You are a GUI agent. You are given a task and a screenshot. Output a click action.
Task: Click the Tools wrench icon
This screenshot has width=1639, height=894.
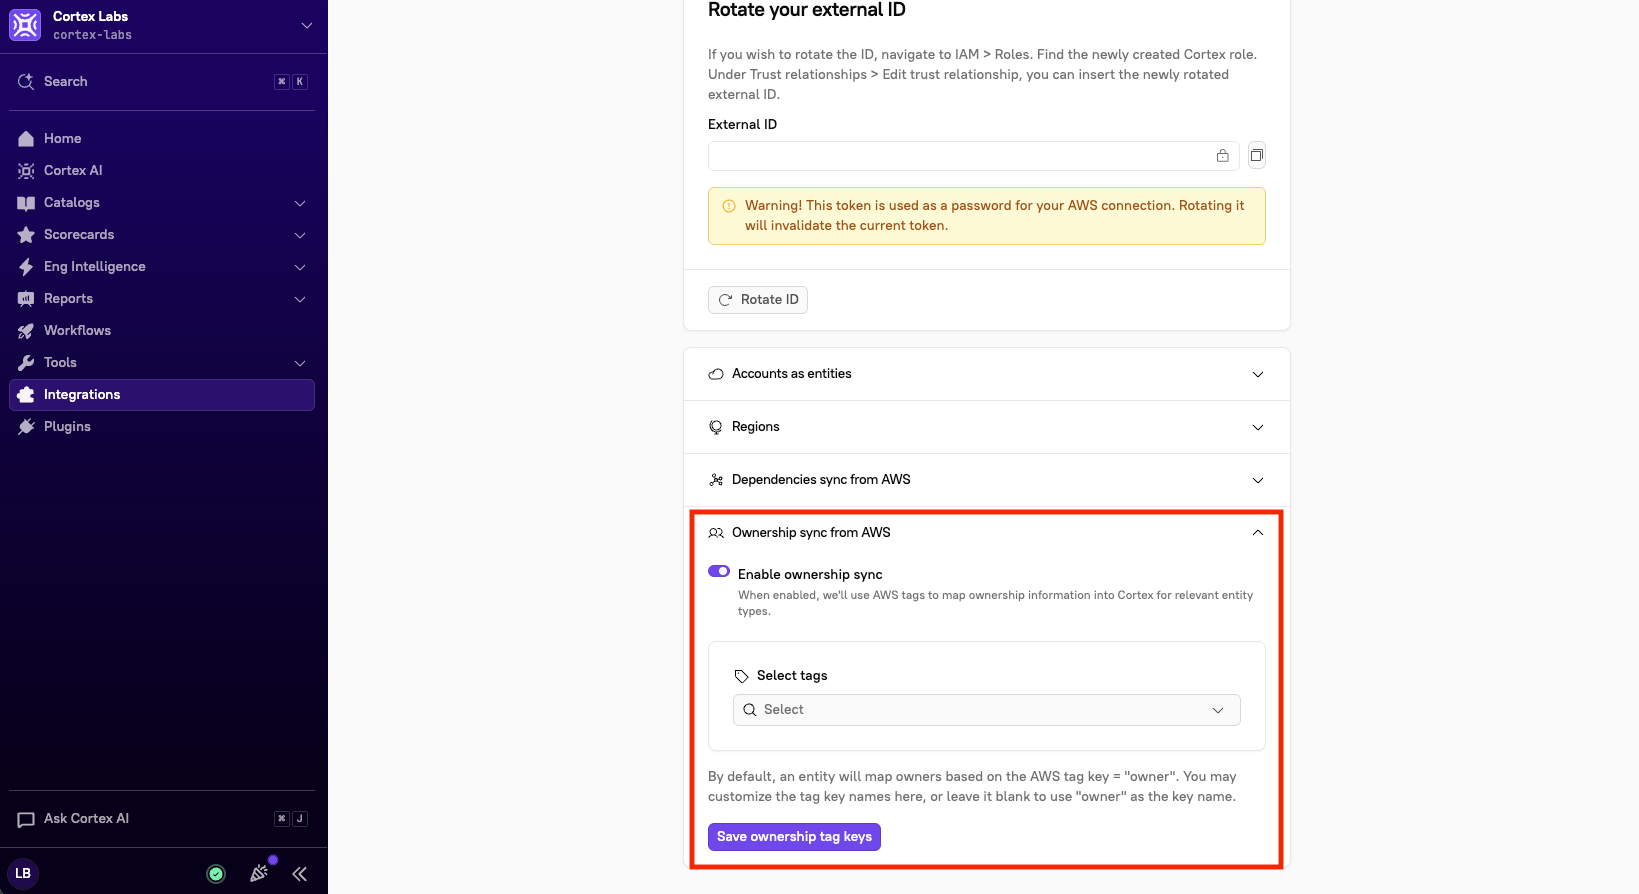coord(26,363)
